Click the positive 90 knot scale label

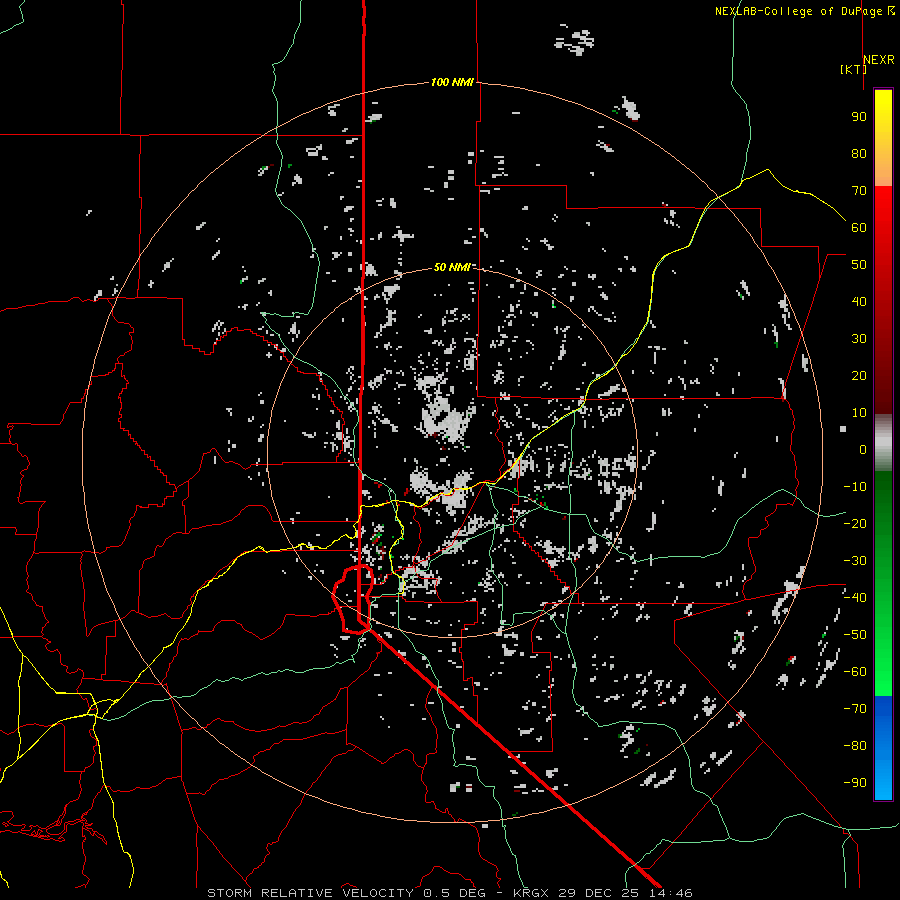click(859, 117)
